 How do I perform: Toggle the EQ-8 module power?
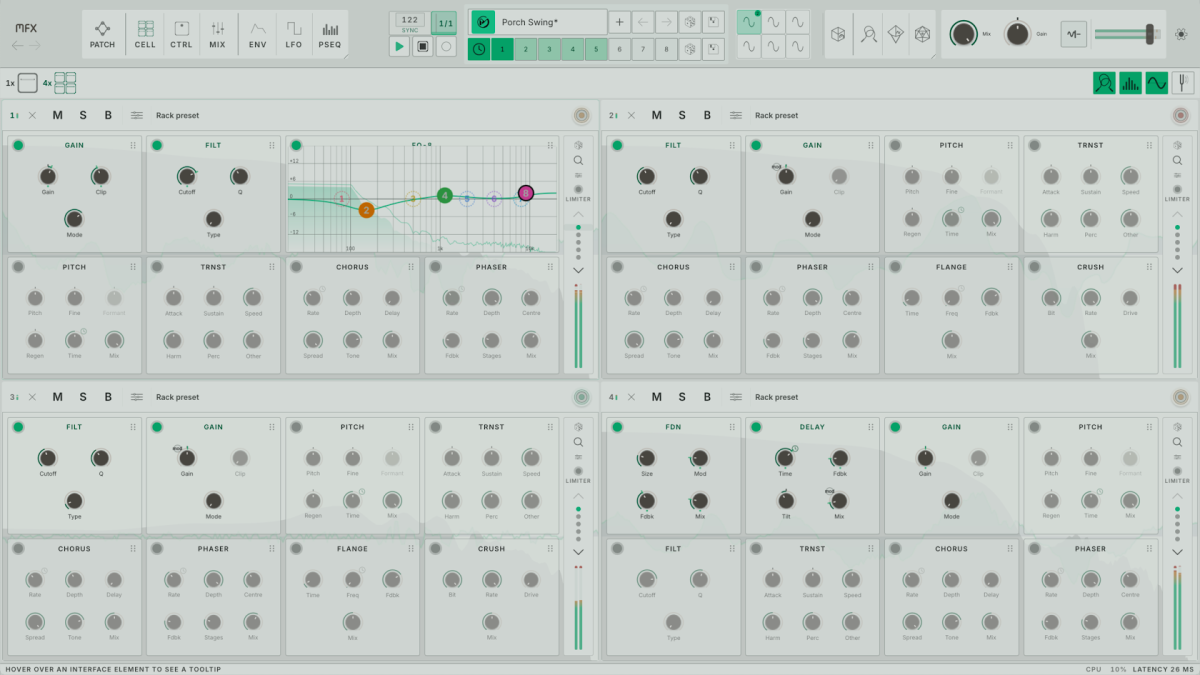[296, 145]
